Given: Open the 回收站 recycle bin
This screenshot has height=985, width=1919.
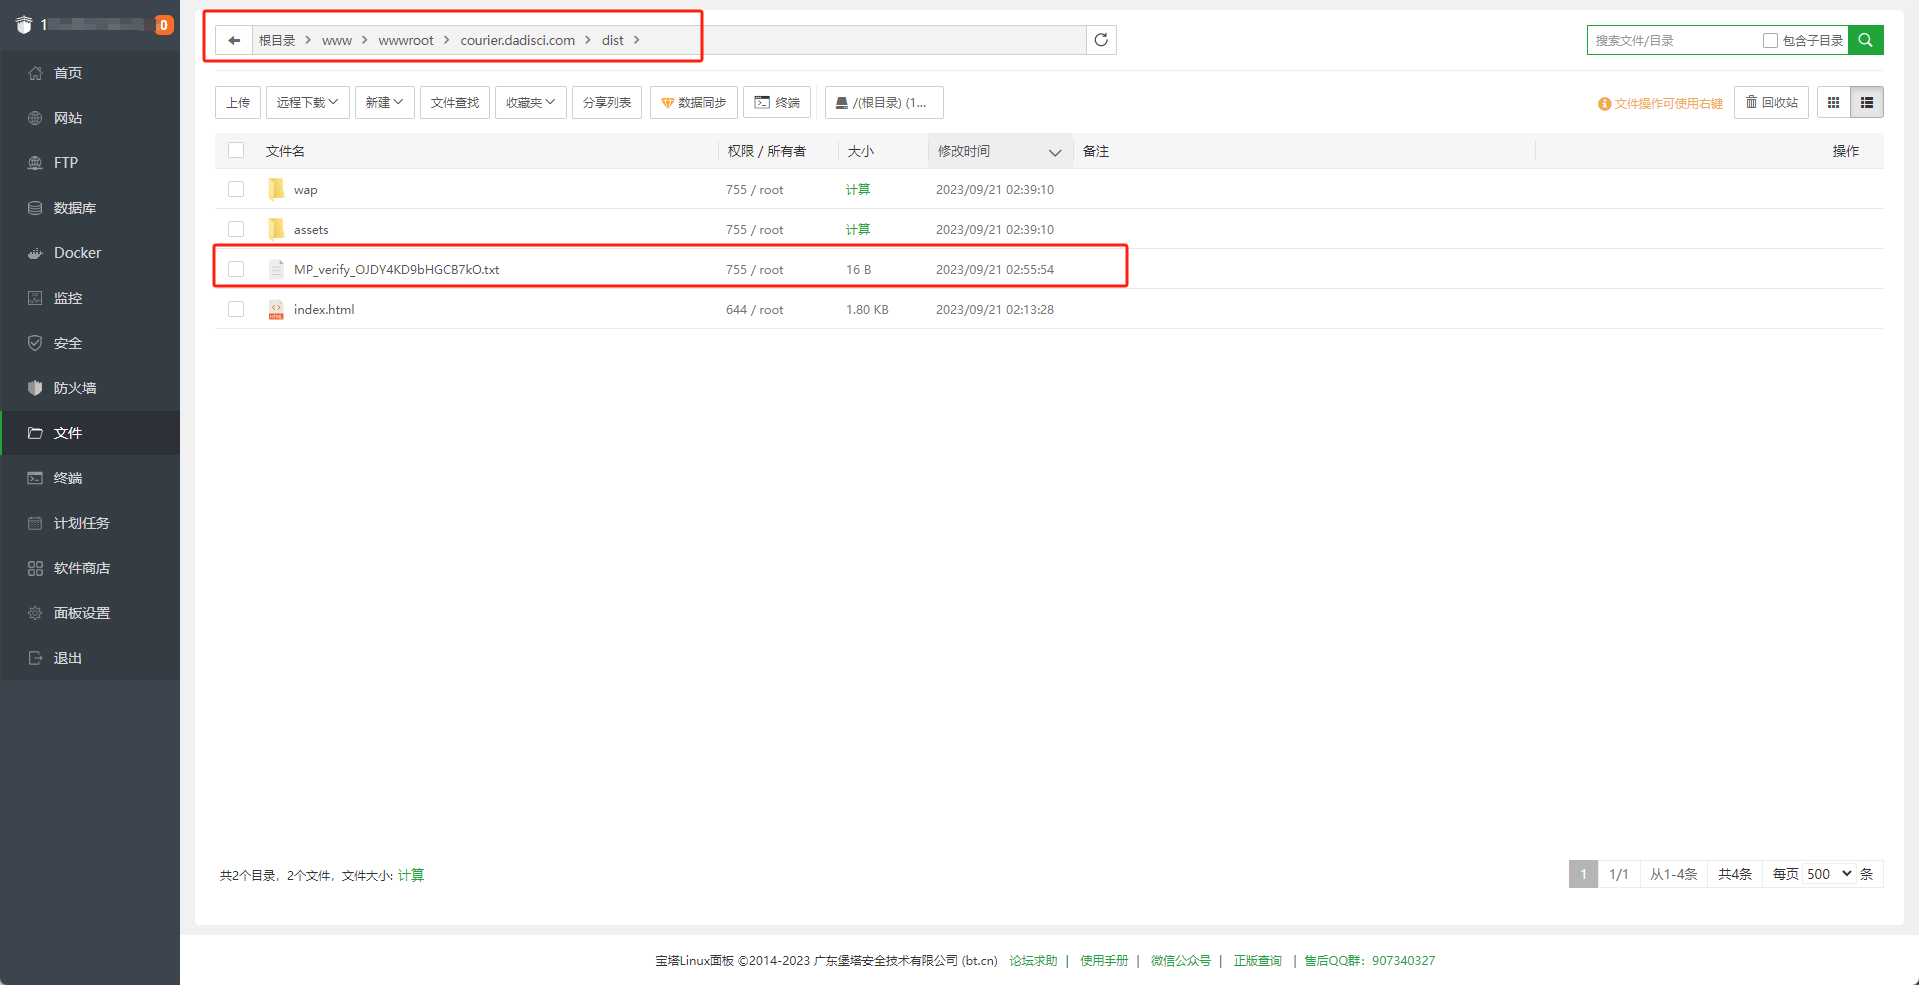Looking at the screenshot, I should tap(1771, 102).
